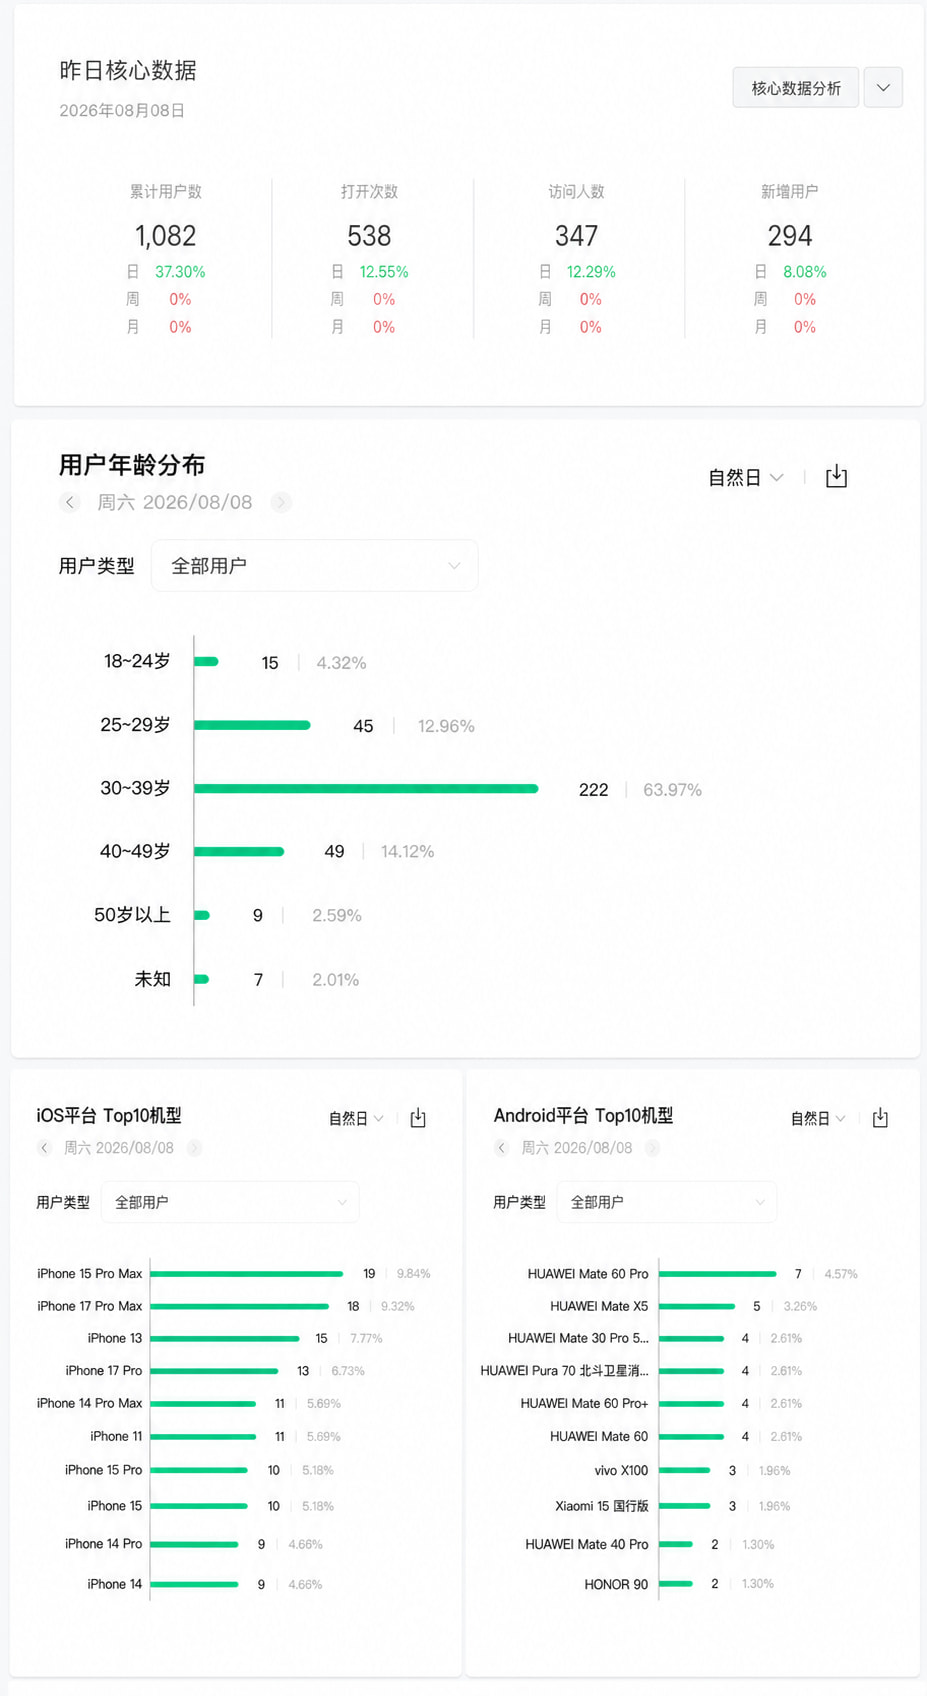Open 核心数据分析 page

click(x=796, y=88)
